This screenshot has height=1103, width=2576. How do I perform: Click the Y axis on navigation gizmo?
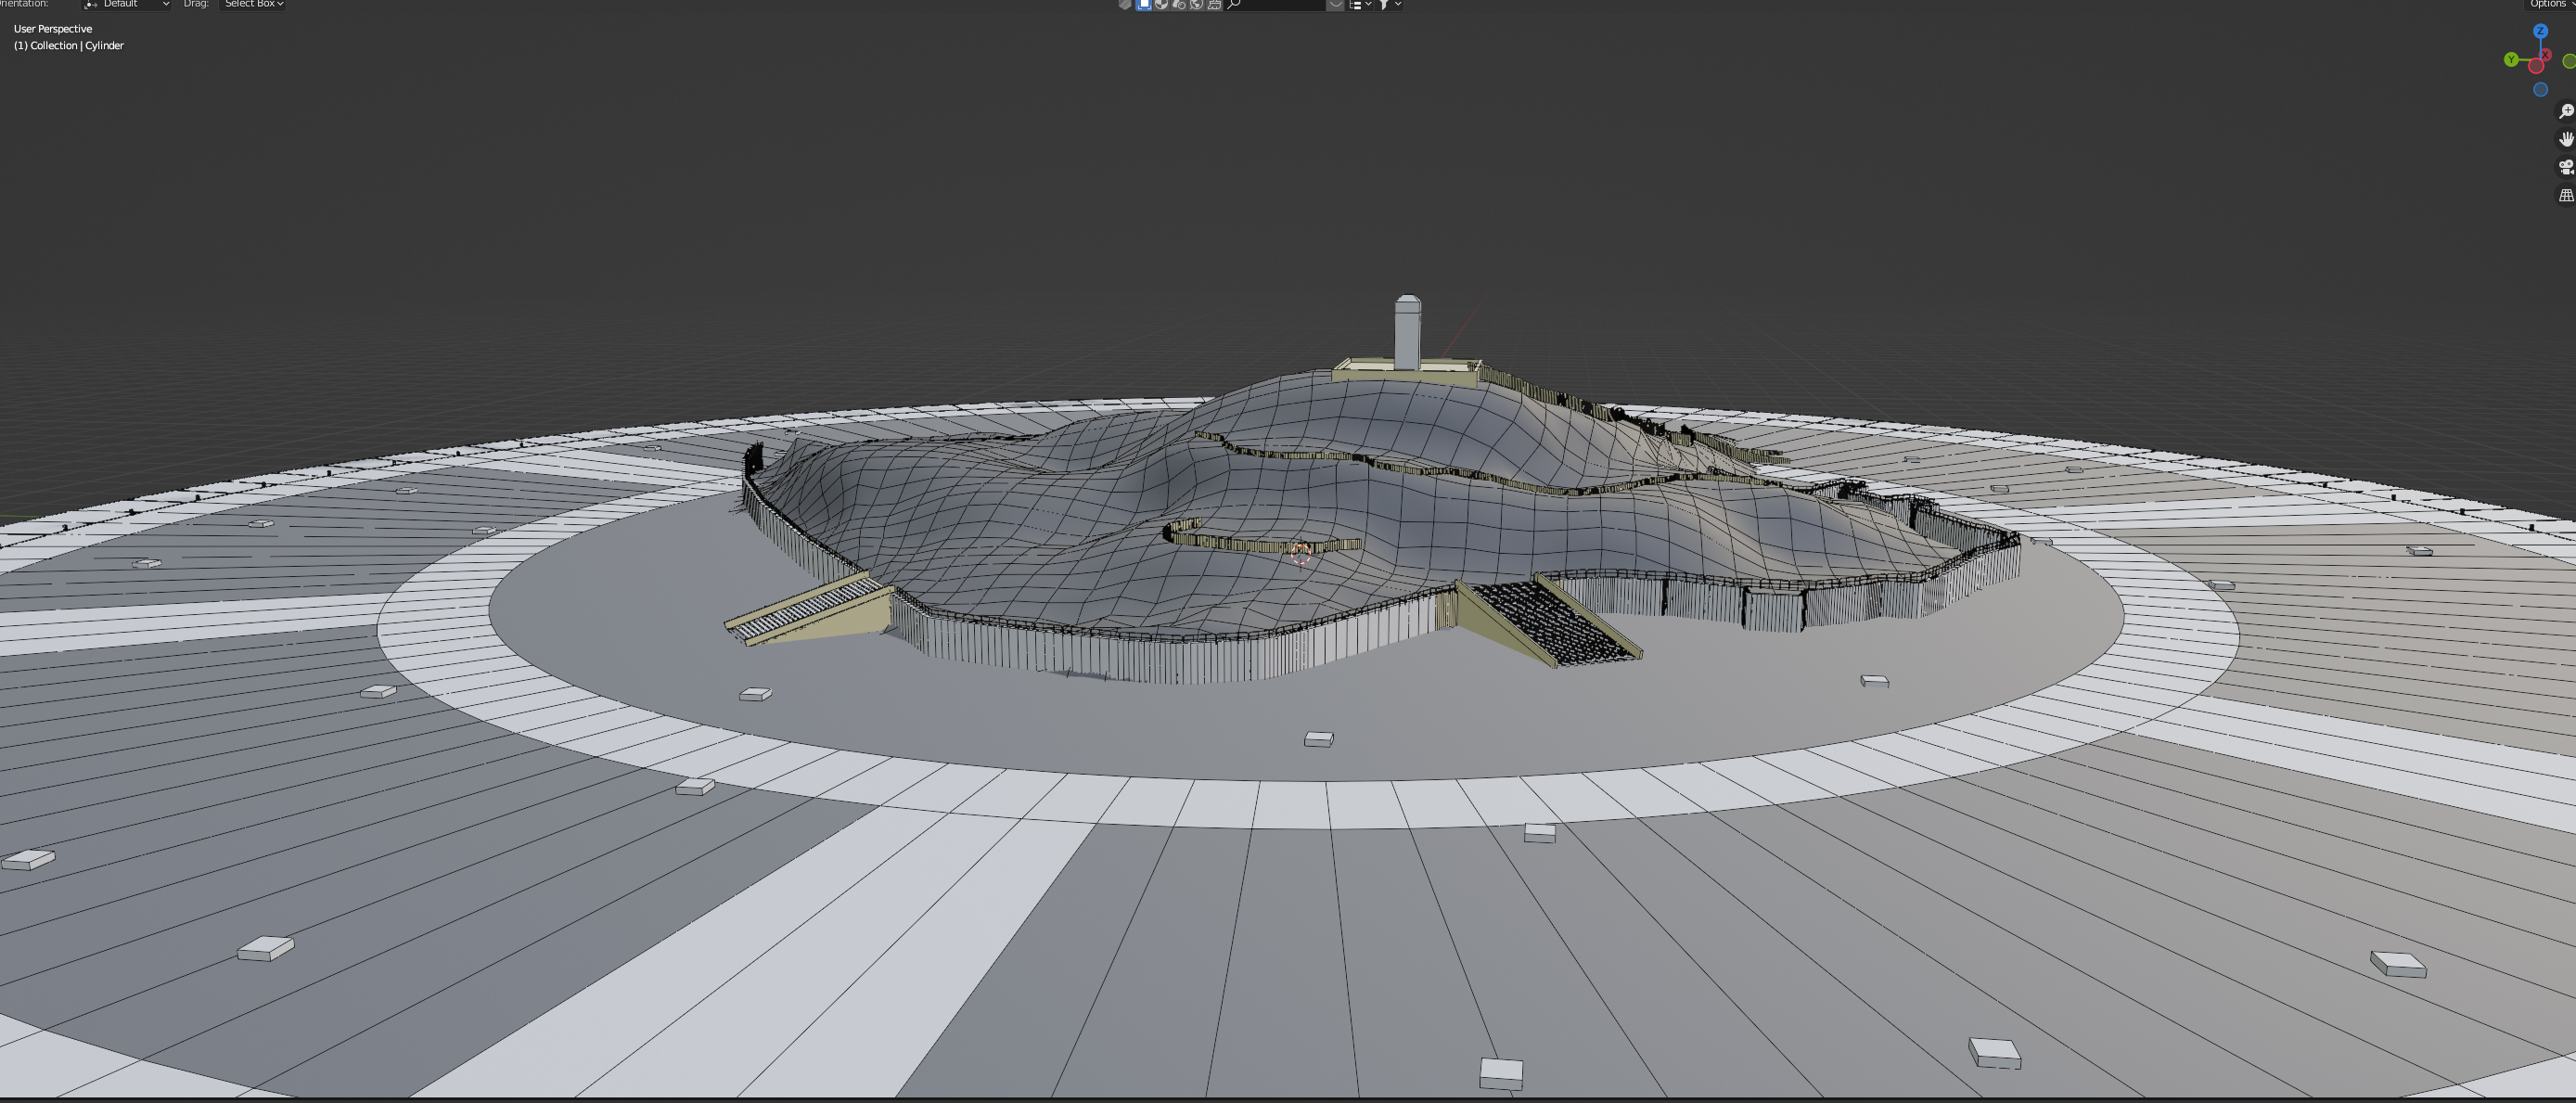[x=2510, y=60]
